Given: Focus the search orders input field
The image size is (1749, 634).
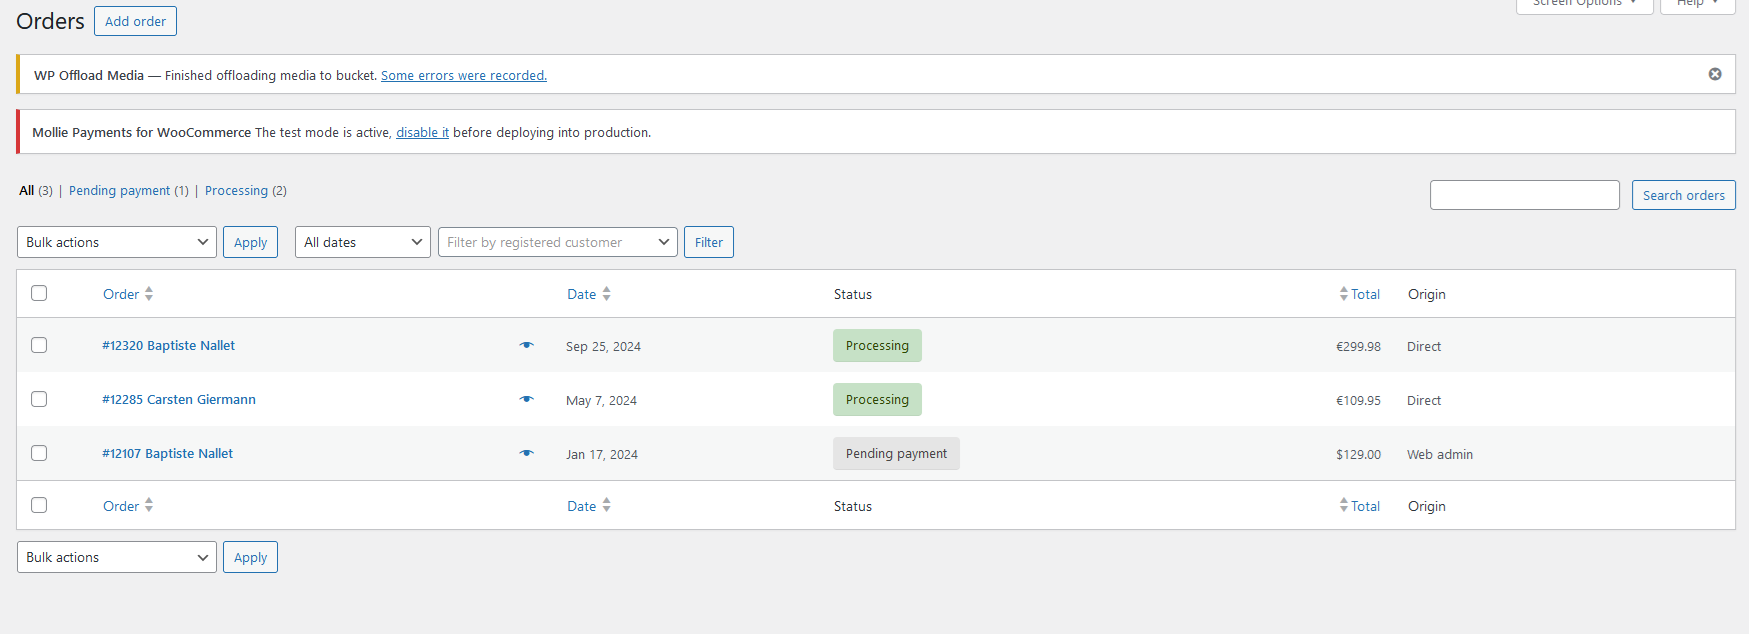Looking at the screenshot, I should pos(1524,195).
